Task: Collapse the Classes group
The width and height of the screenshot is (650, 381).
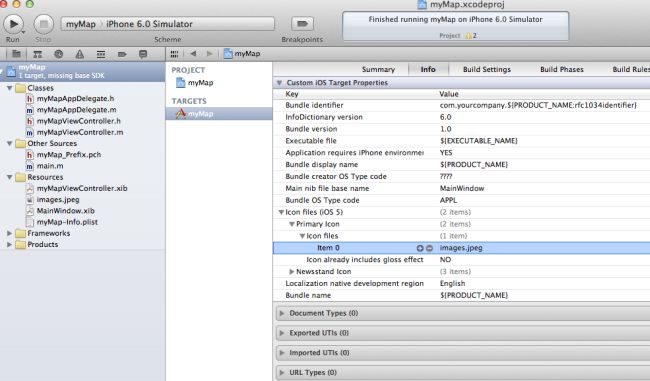Action: 9,88
